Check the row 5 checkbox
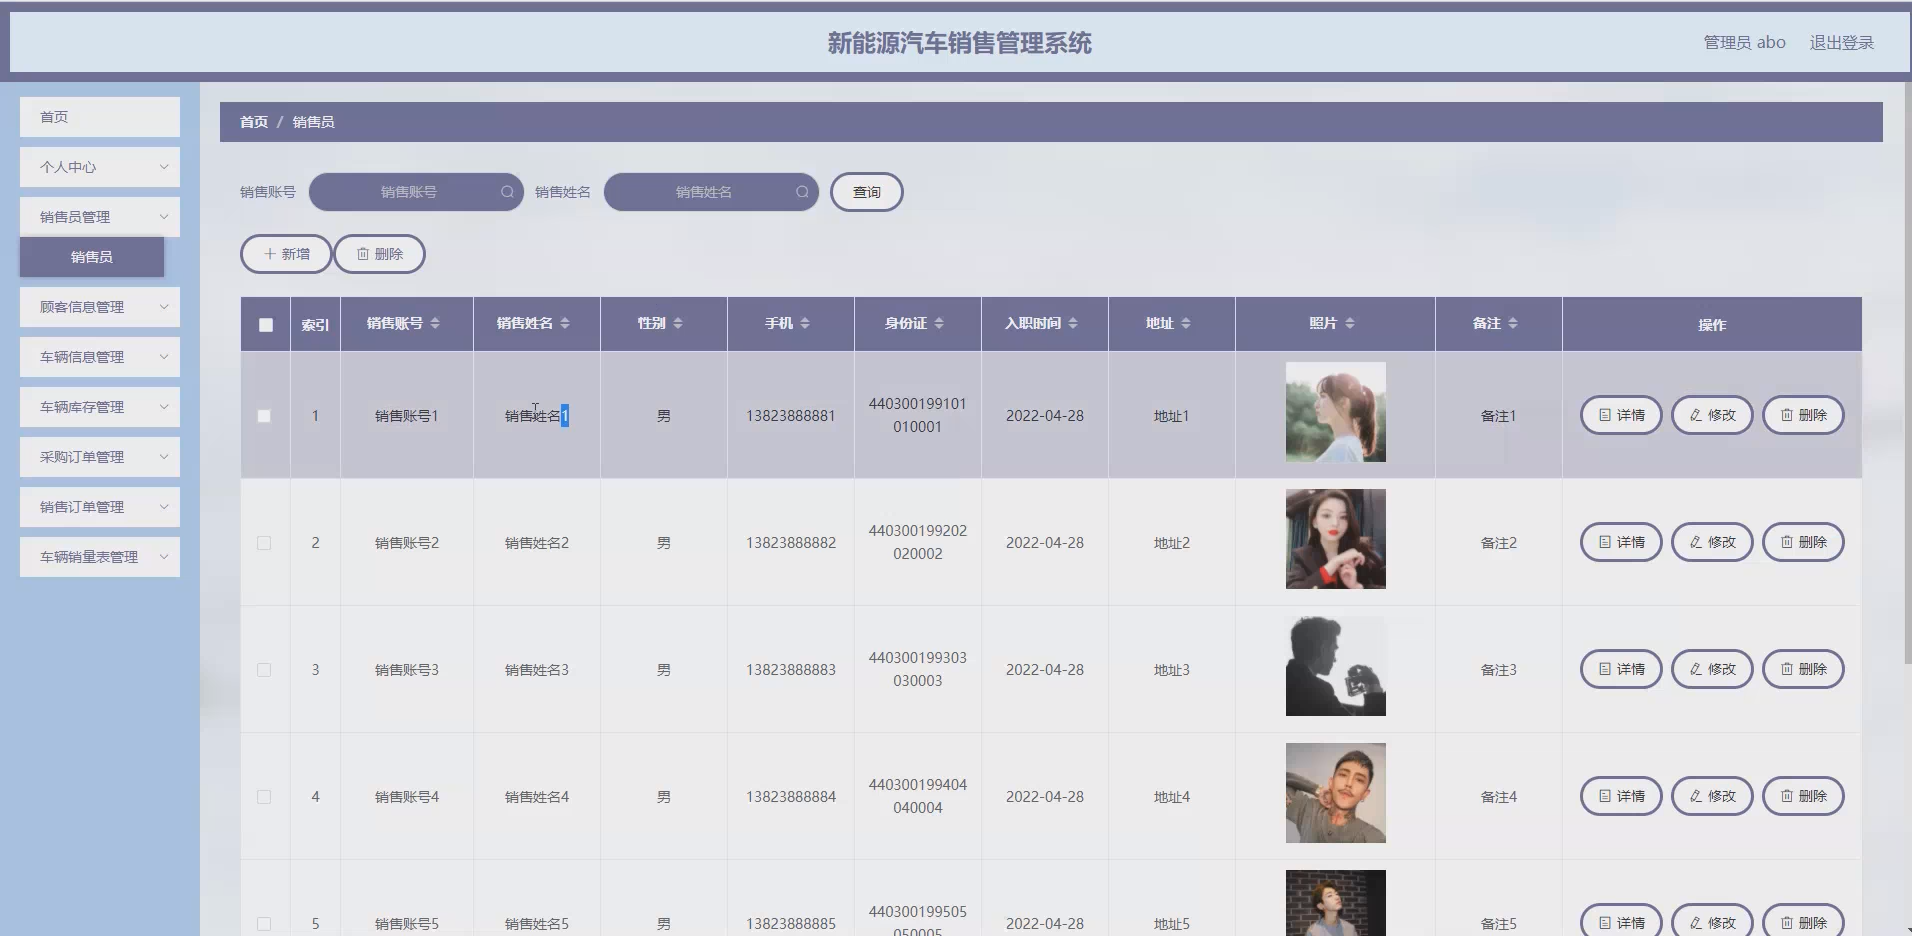The height and width of the screenshot is (936, 1912). tap(264, 924)
